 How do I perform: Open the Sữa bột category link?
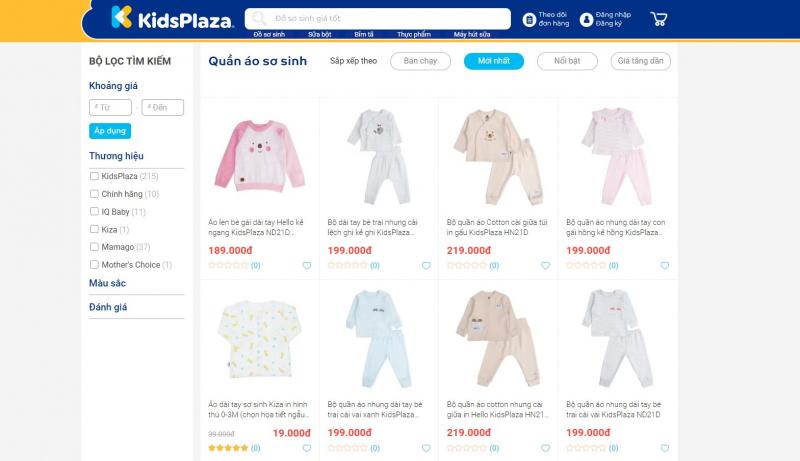pos(320,34)
